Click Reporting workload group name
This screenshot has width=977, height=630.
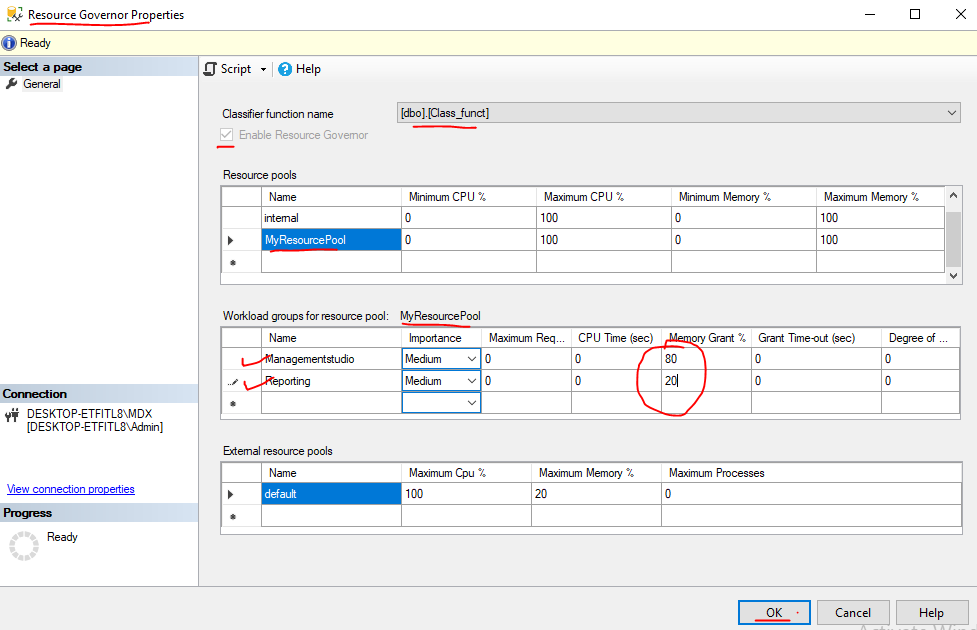(x=331, y=381)
